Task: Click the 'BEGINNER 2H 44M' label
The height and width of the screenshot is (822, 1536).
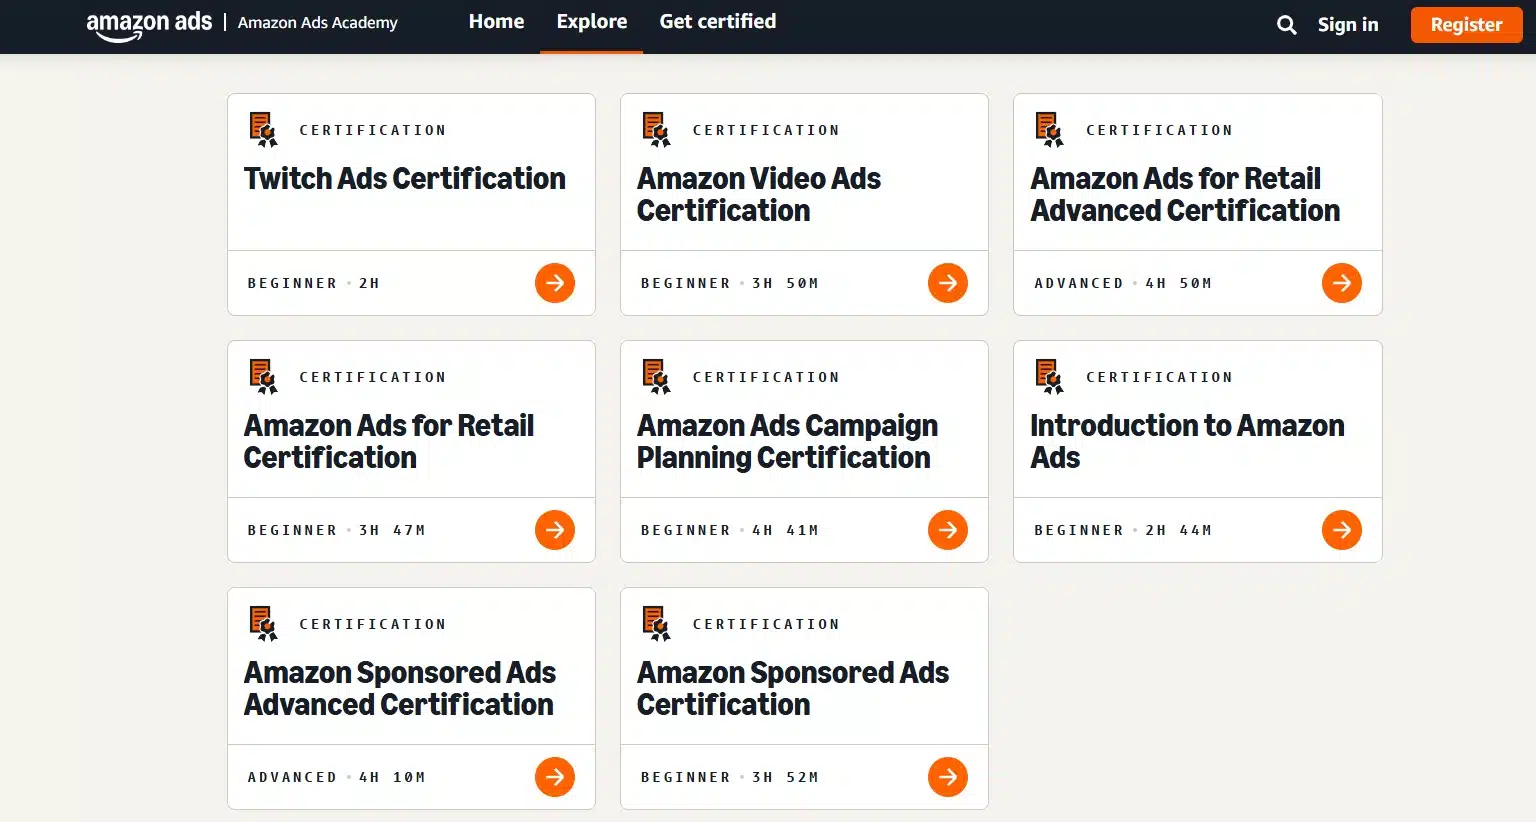Action: (x=1123, y=530)
